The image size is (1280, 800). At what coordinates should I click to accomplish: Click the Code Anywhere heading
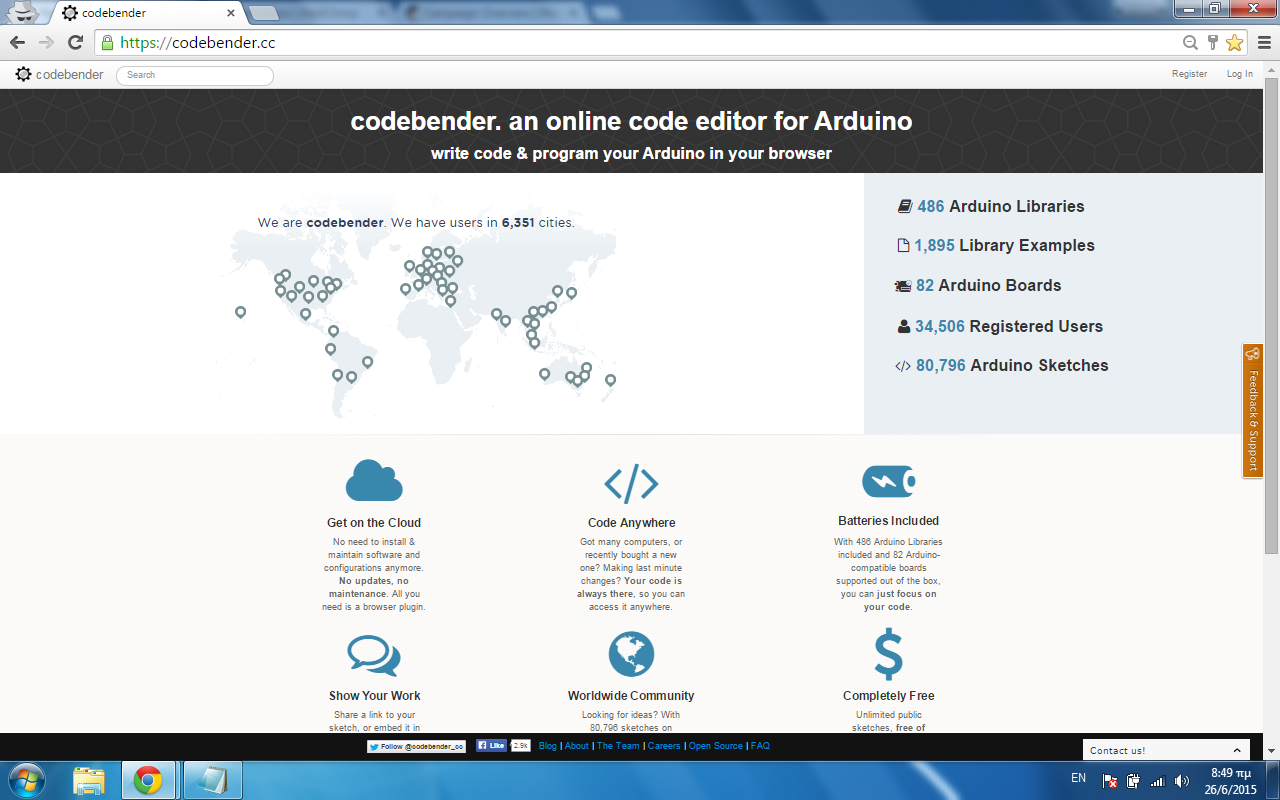pyautogui.click(x=631, y=523)
